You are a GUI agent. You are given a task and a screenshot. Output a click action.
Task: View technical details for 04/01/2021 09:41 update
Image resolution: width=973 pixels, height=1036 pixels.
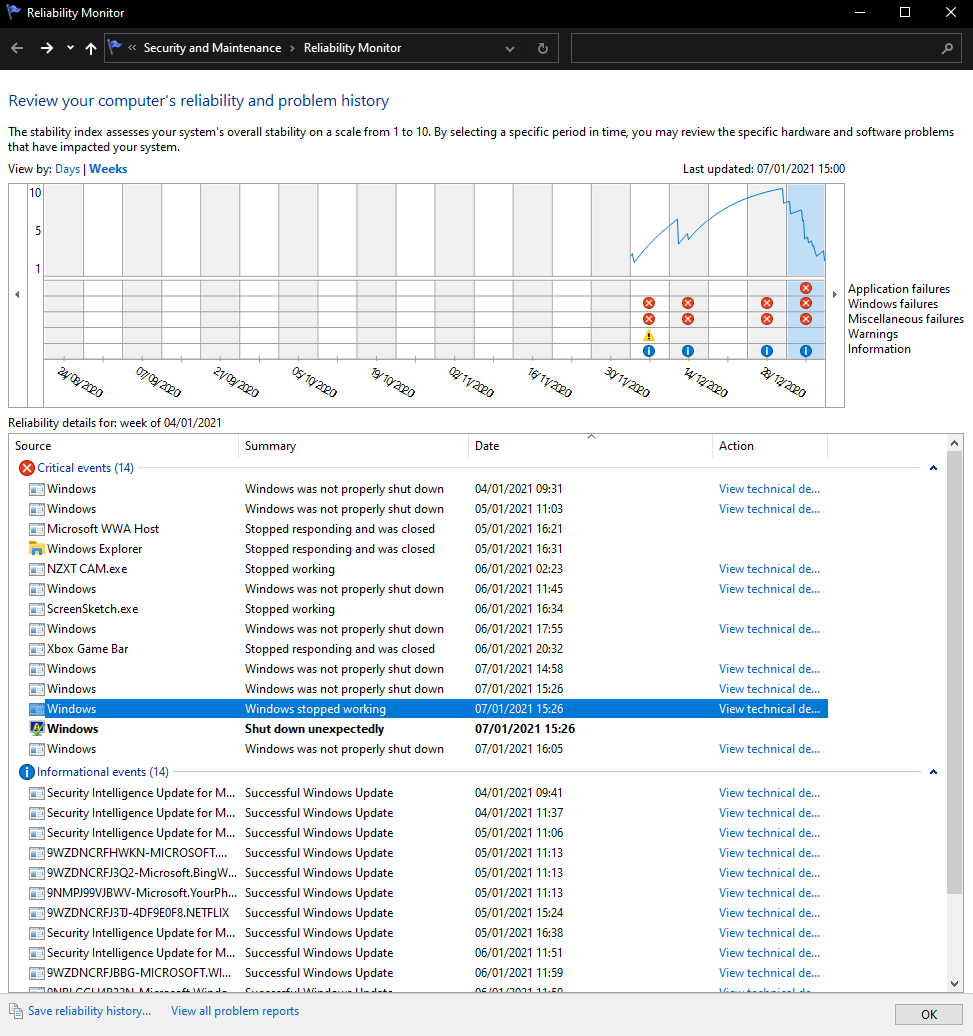tap(769, 793)
